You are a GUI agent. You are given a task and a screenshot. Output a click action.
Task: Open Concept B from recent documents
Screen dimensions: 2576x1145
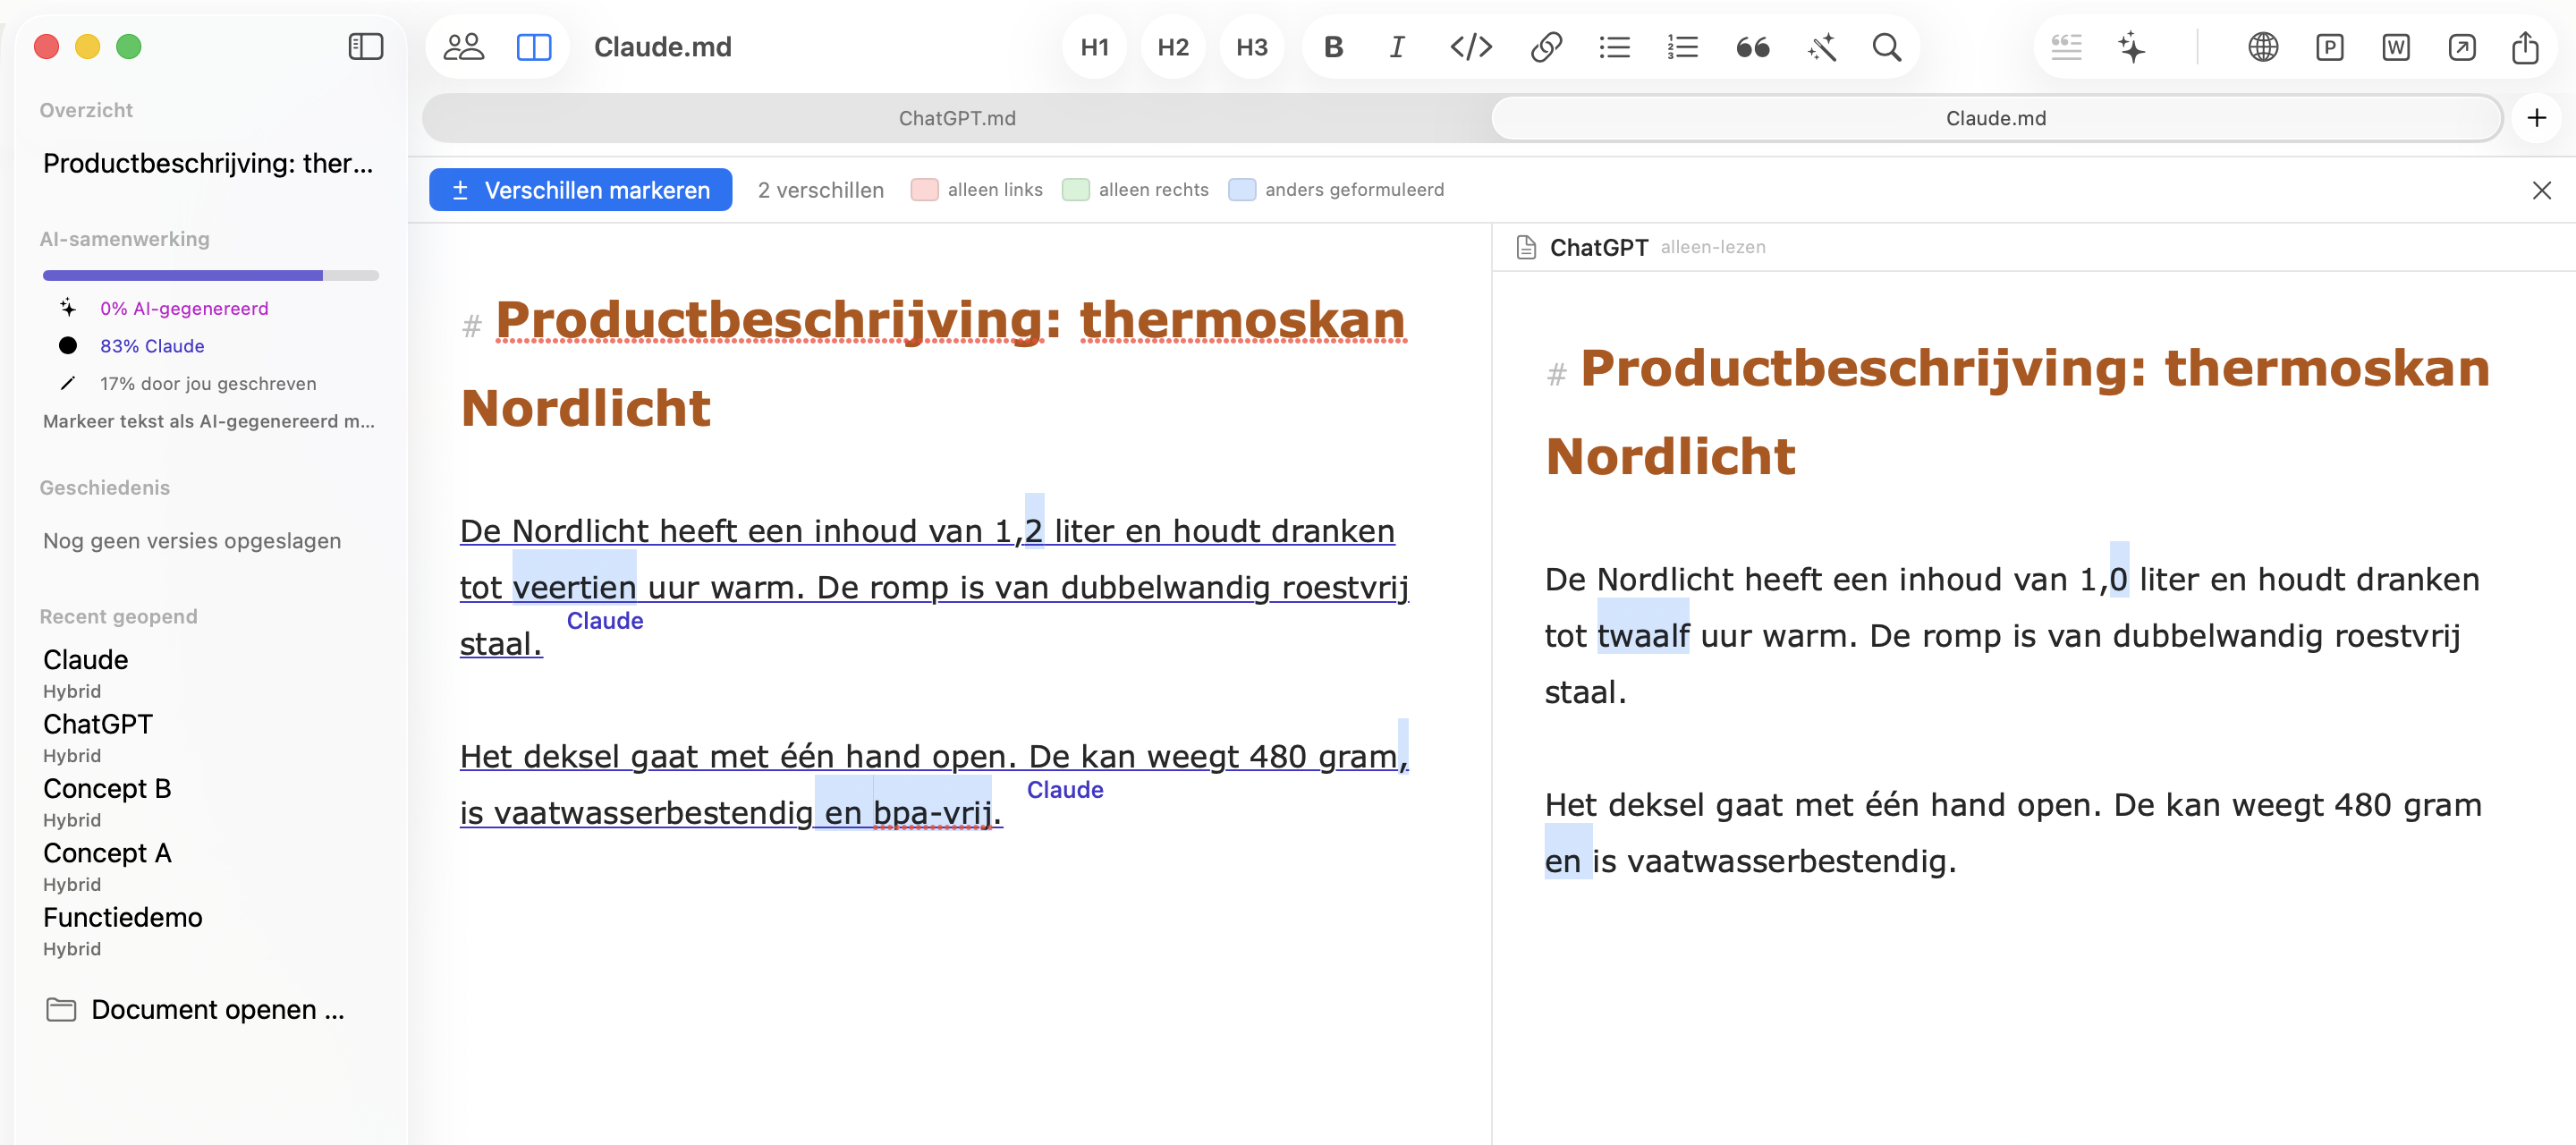point(107,788)
